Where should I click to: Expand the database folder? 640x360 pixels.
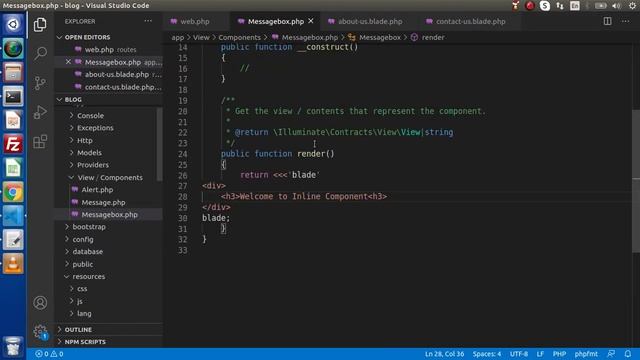pyautogui.click(x=87, y=252)
